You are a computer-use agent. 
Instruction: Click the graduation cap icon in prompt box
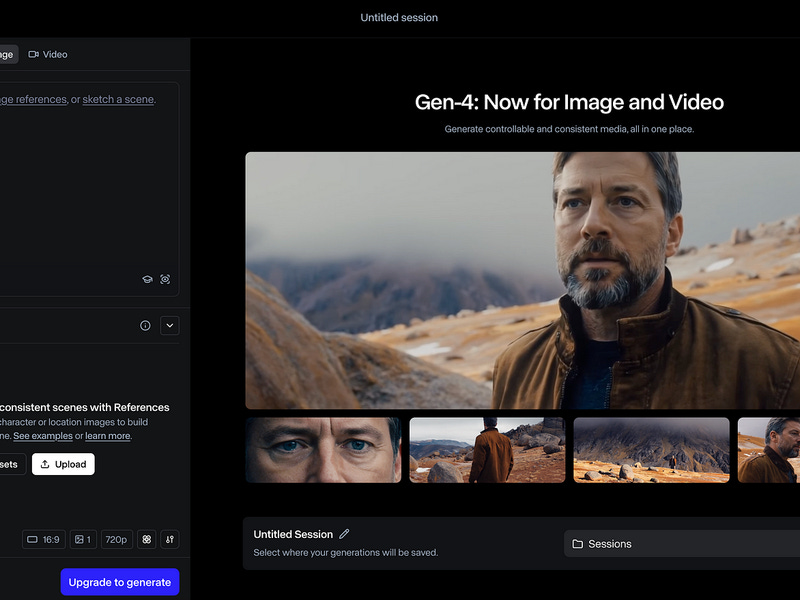(147, 279)
